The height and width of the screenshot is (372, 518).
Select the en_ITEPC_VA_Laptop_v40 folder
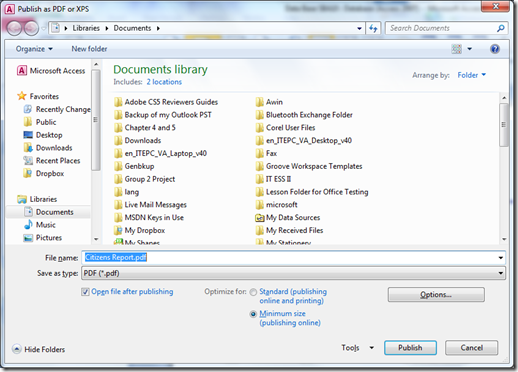(x=161, y=153)
